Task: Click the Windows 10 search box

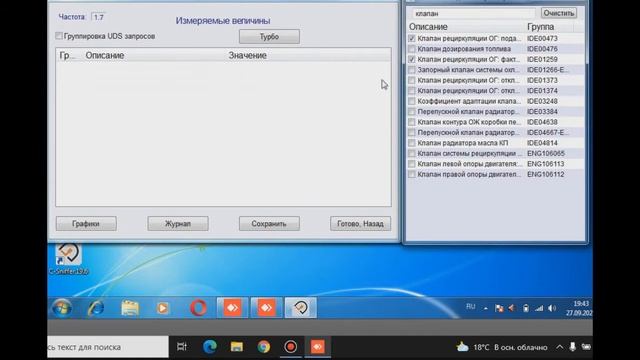Action: click(x=108, y=347)
